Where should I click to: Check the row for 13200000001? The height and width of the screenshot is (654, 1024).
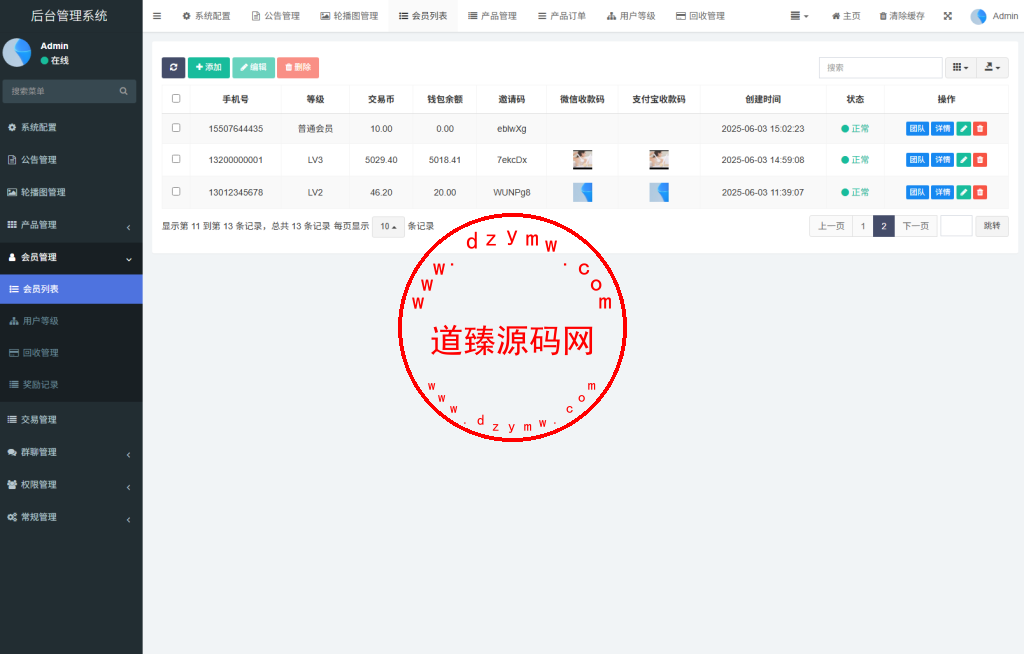(176, 159)
